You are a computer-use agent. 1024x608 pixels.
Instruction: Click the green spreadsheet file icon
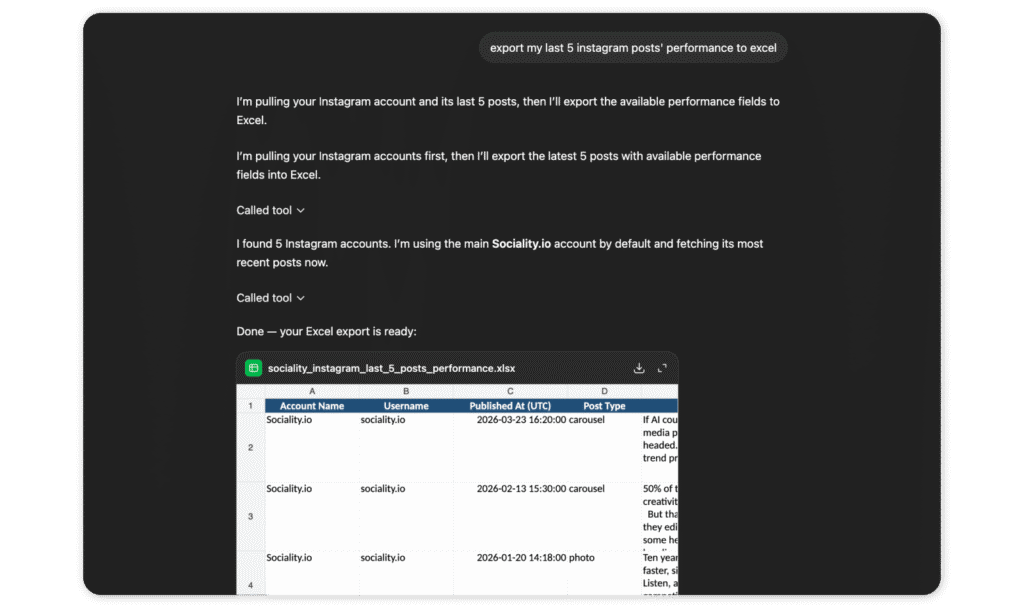[x=254, y=368]
